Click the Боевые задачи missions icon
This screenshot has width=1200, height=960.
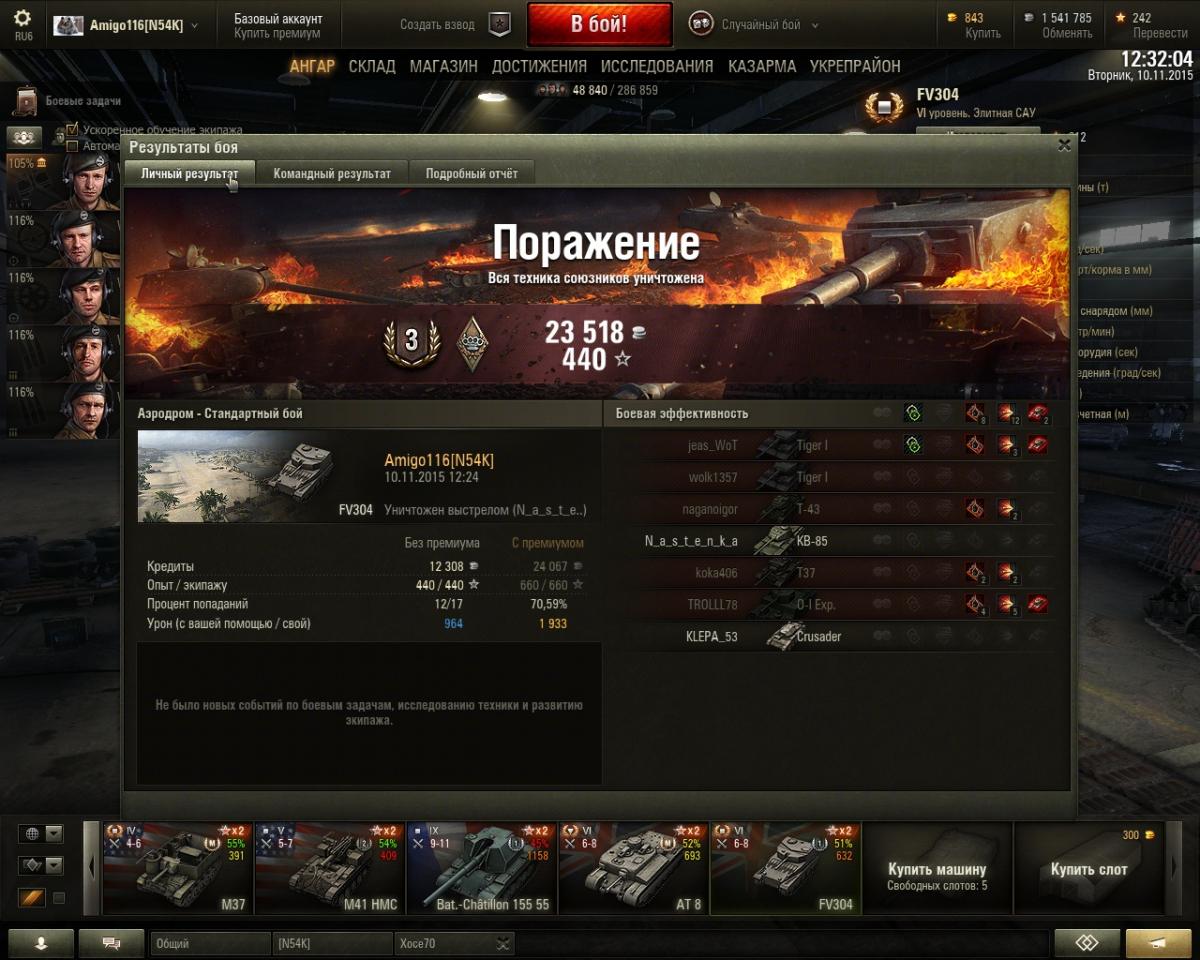pyautogui.click(x=27, y=101)
